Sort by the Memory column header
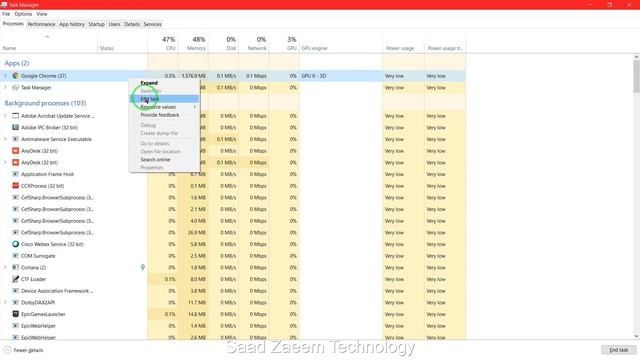This screenshot has width=640, height=360. (193, 43)
